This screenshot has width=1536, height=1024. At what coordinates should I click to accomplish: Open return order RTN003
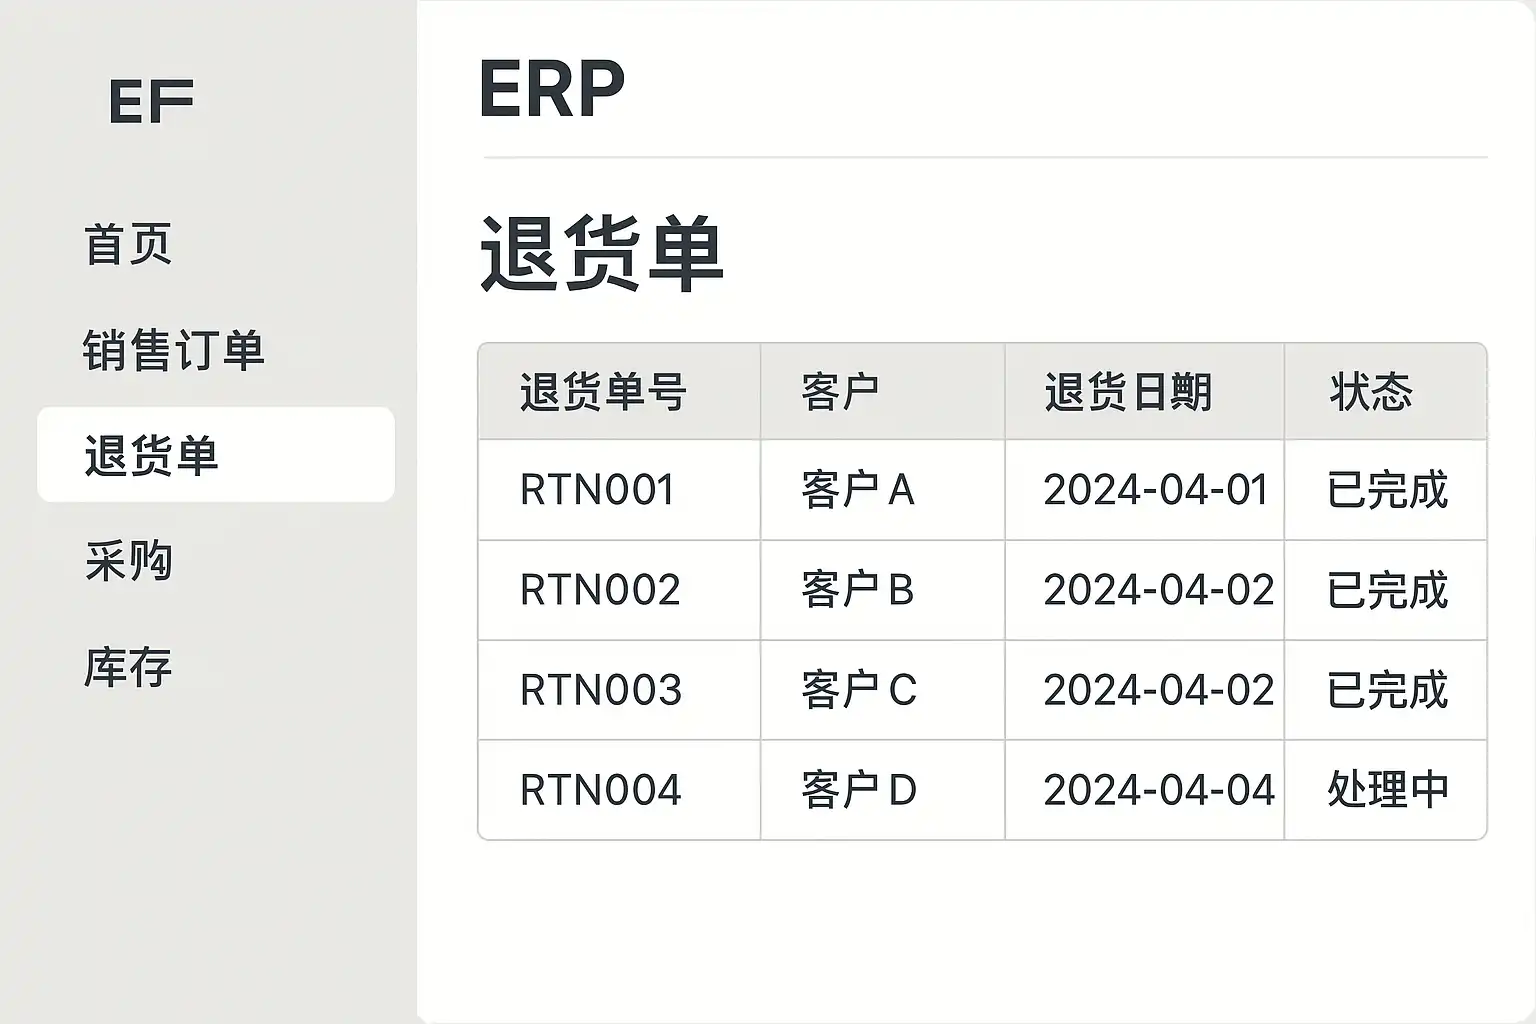[x=600, y=690]
